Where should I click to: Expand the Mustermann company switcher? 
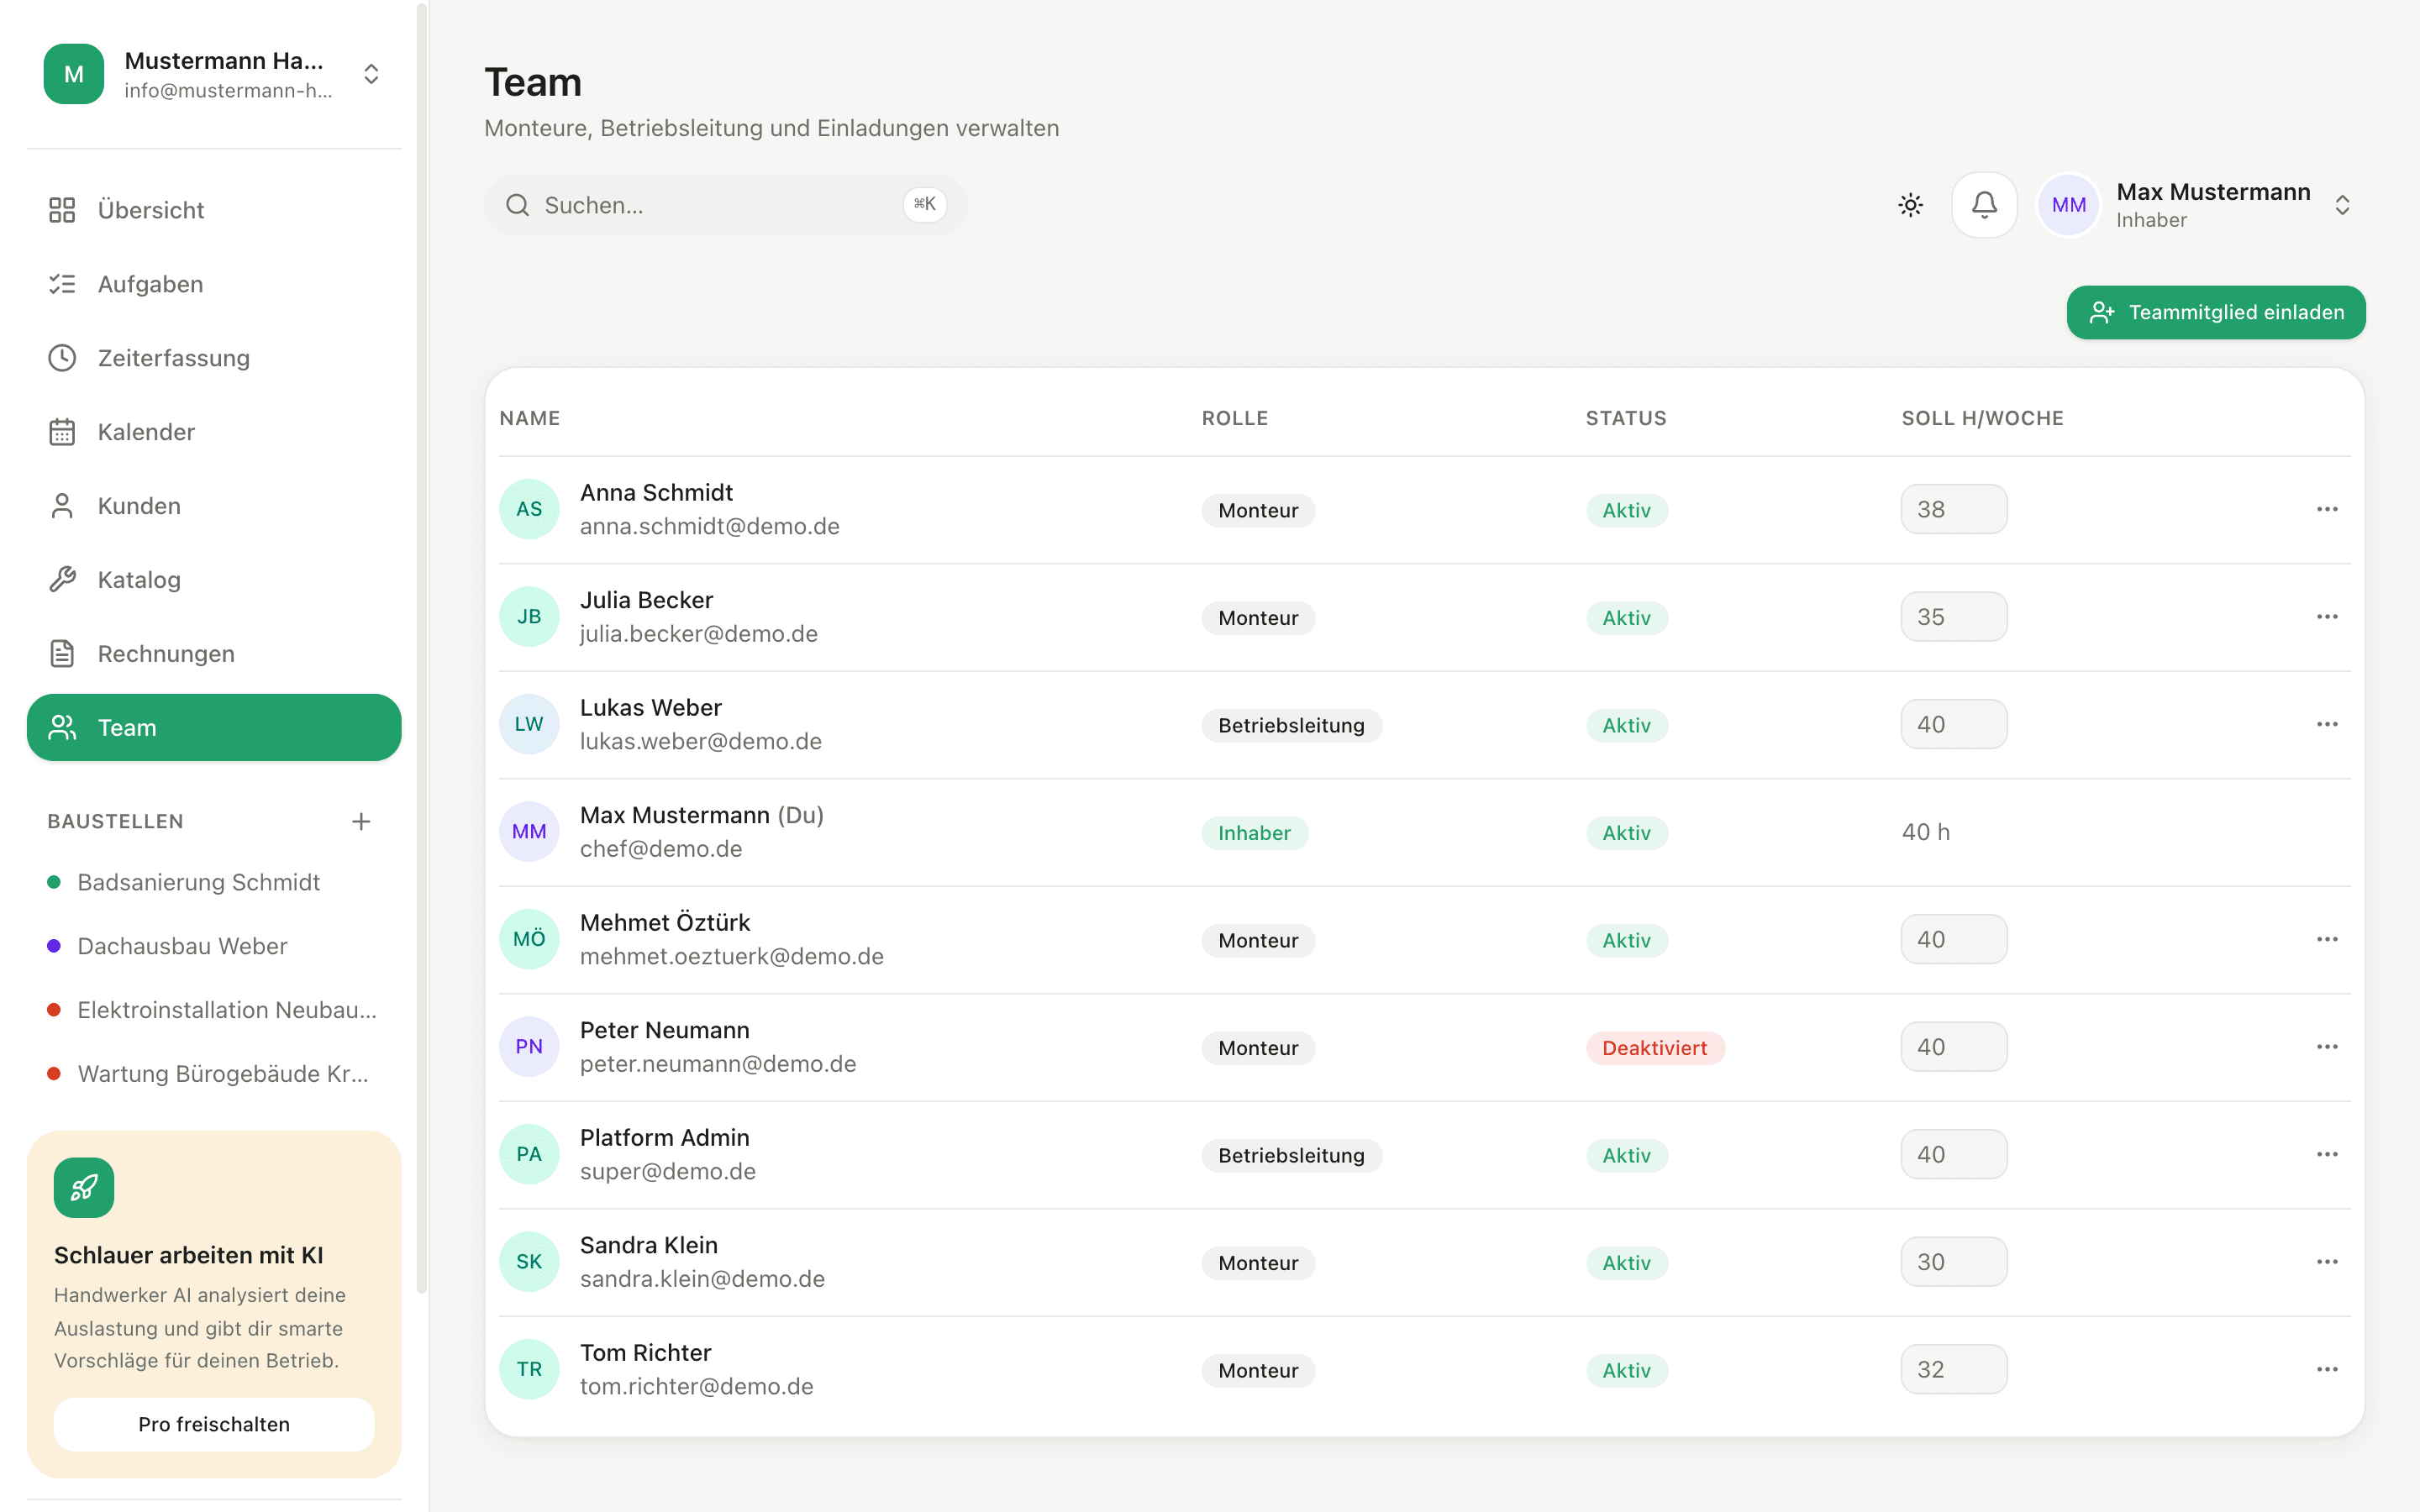pyautogui.click(x=371, y=74)
